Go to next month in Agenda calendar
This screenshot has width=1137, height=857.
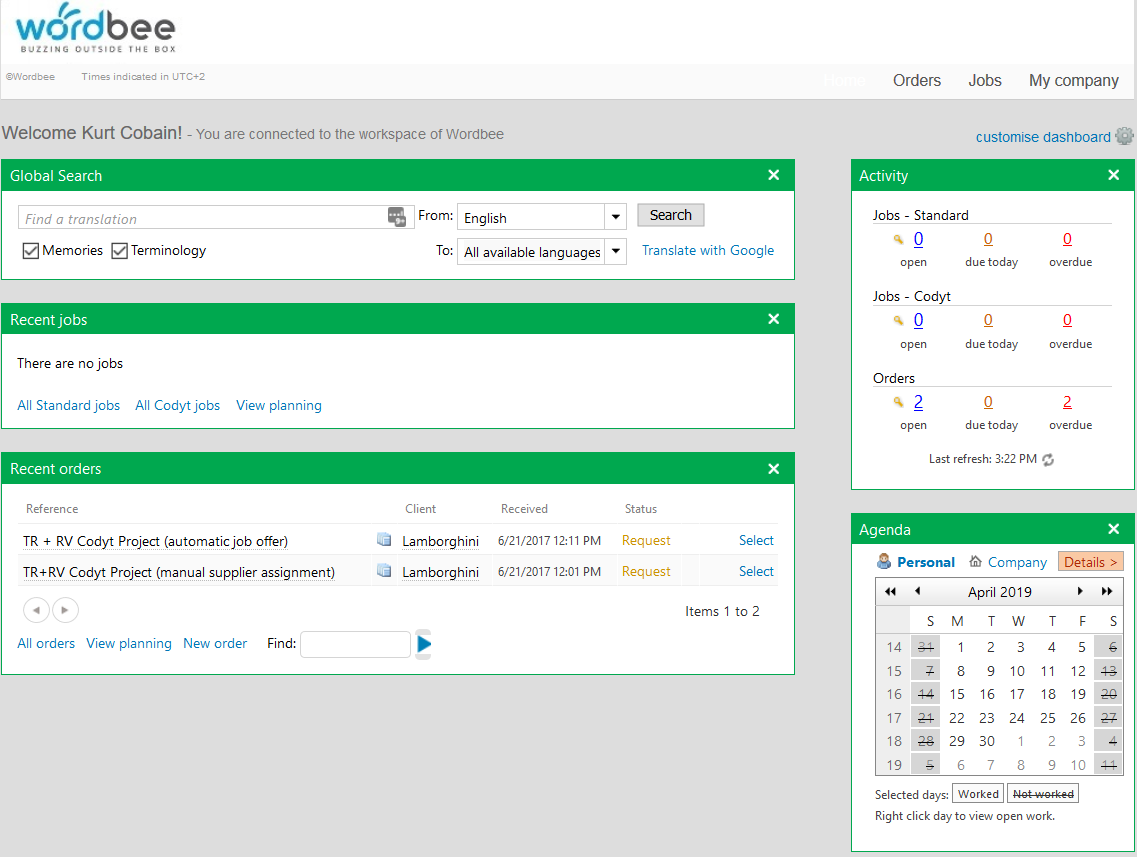(1080, 592)
